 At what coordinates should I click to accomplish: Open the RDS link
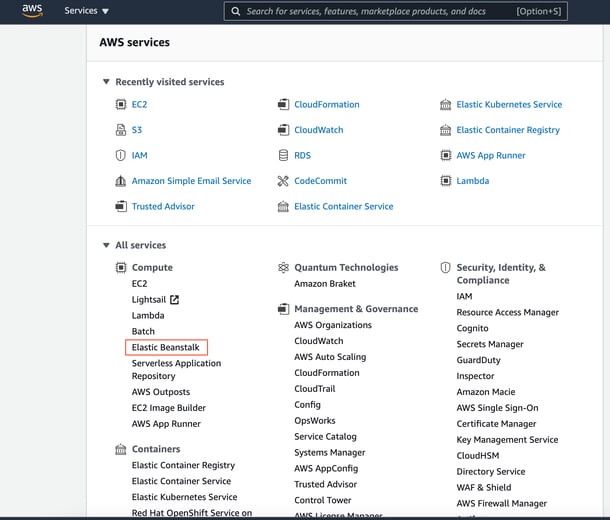tap(302, 155)
